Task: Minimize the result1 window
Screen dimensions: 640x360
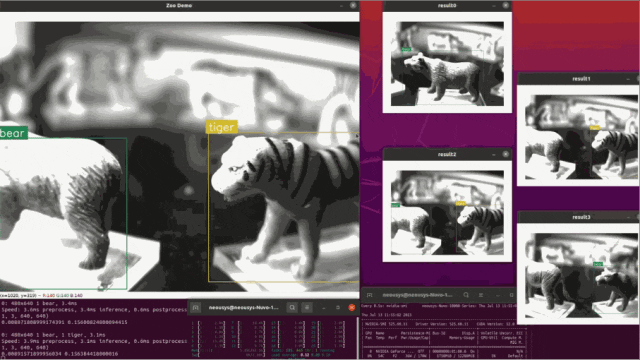Action: pos(628,79)
